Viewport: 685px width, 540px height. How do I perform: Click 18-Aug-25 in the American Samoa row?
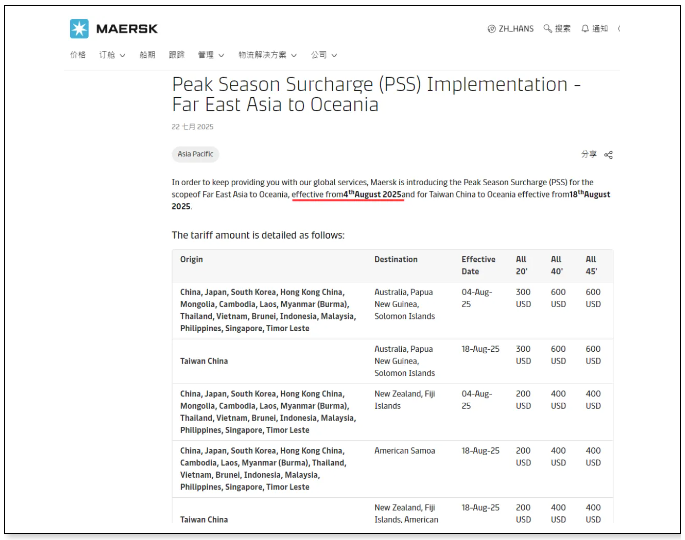(x=481, y=451)
